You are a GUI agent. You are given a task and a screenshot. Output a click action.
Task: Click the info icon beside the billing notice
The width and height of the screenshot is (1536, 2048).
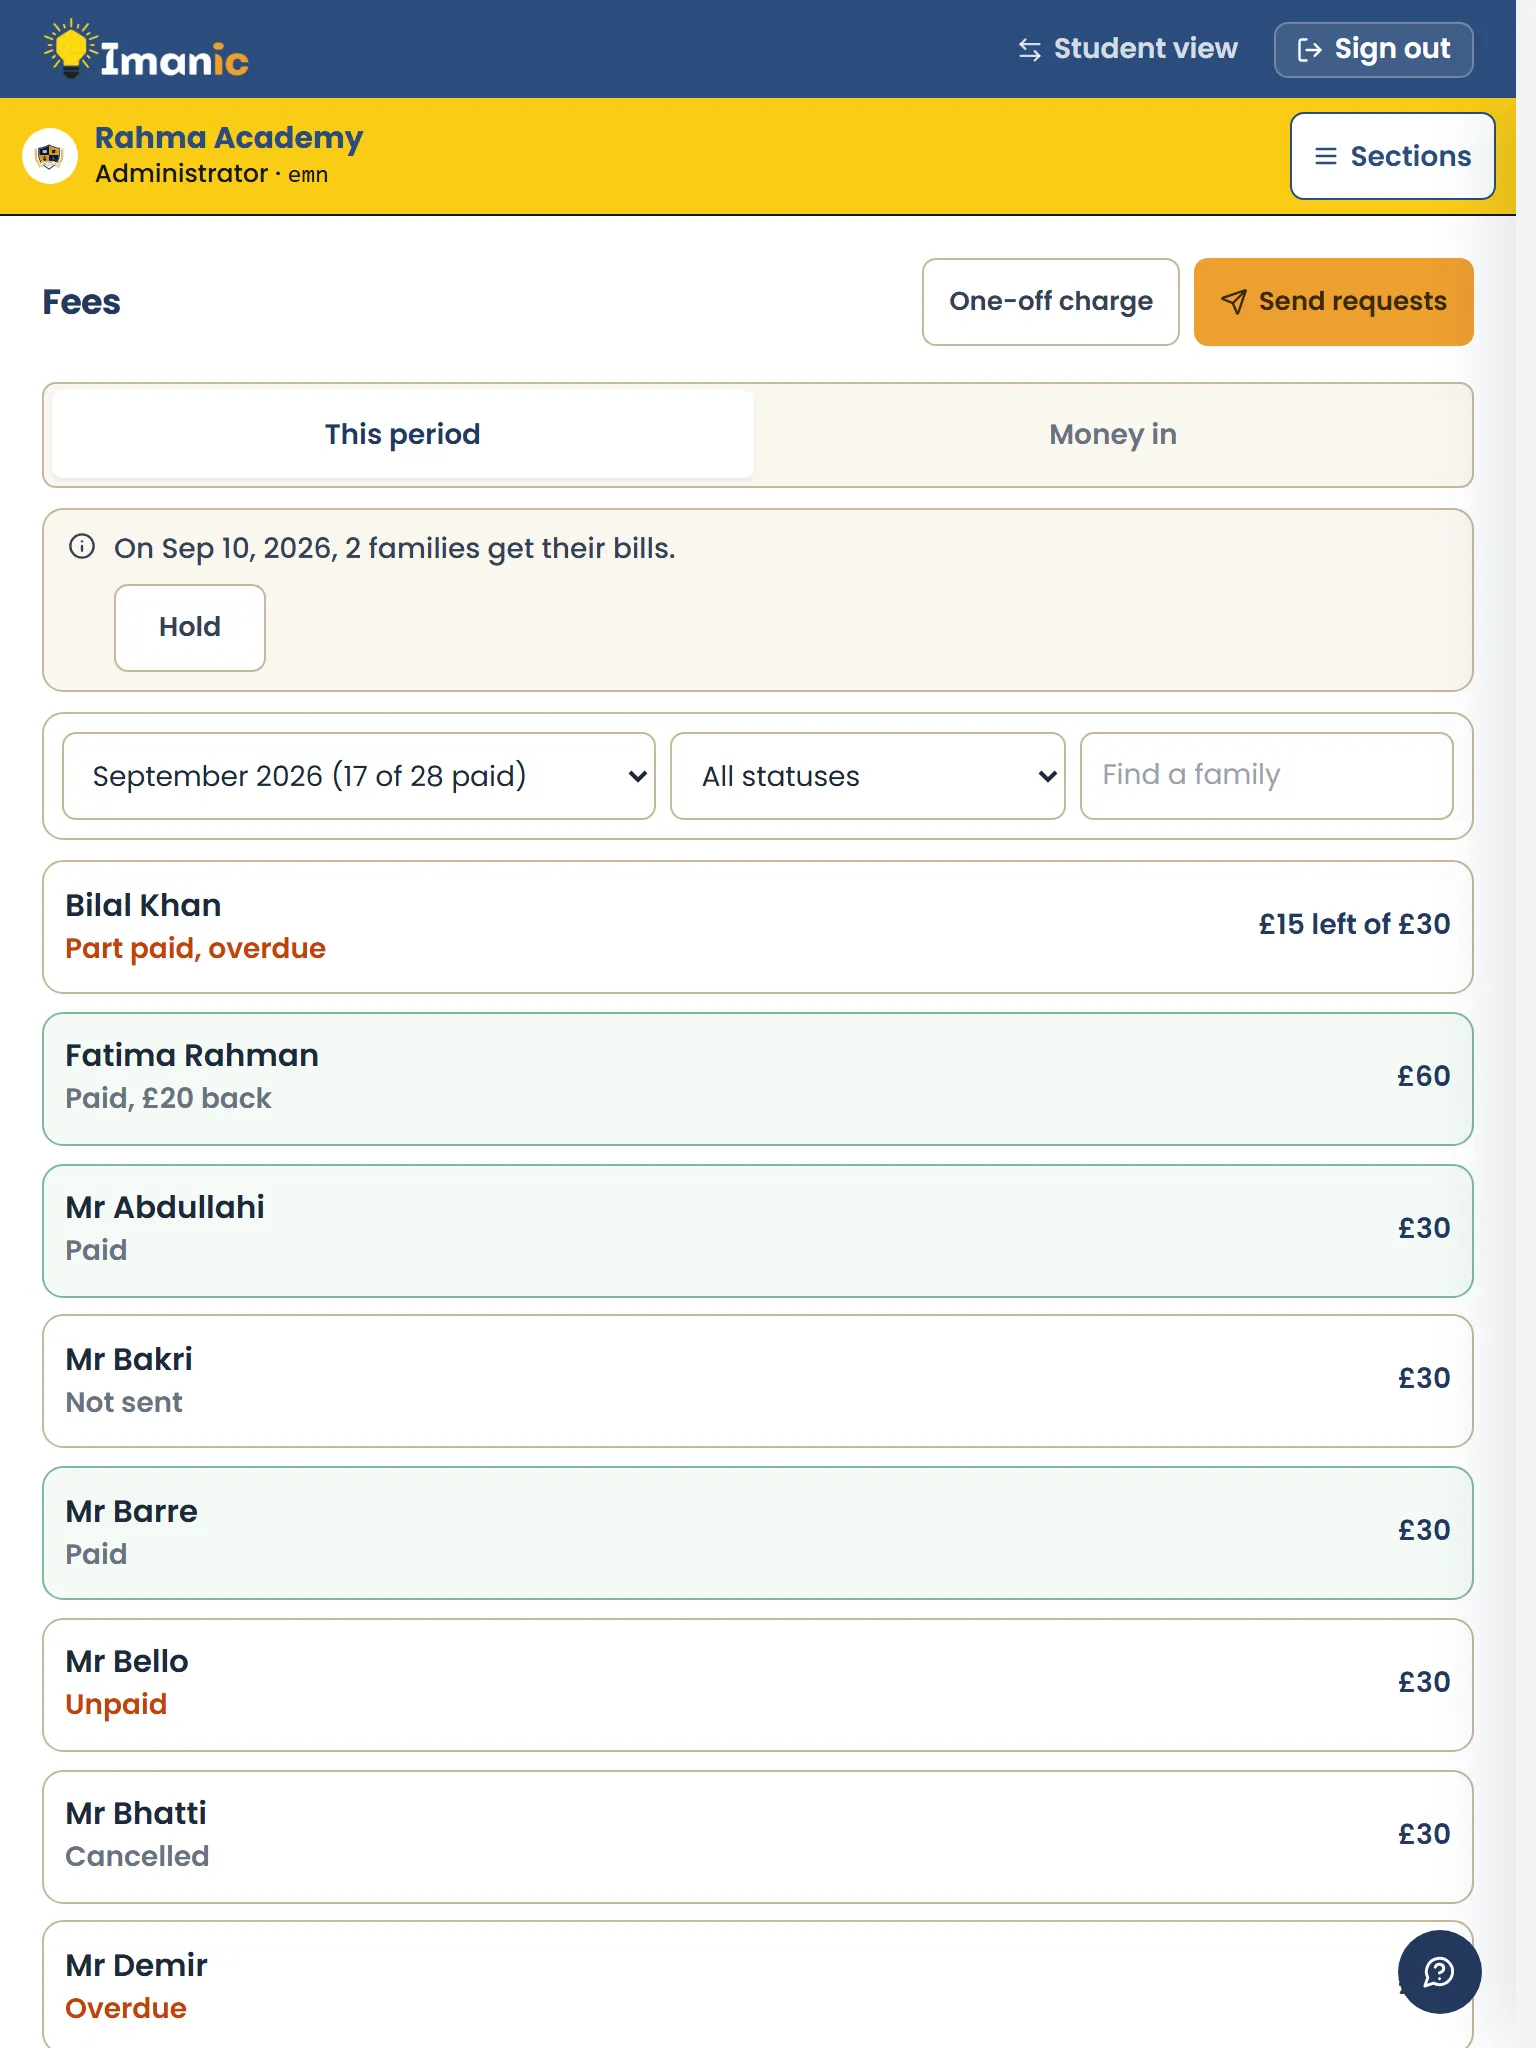[82, 547]
